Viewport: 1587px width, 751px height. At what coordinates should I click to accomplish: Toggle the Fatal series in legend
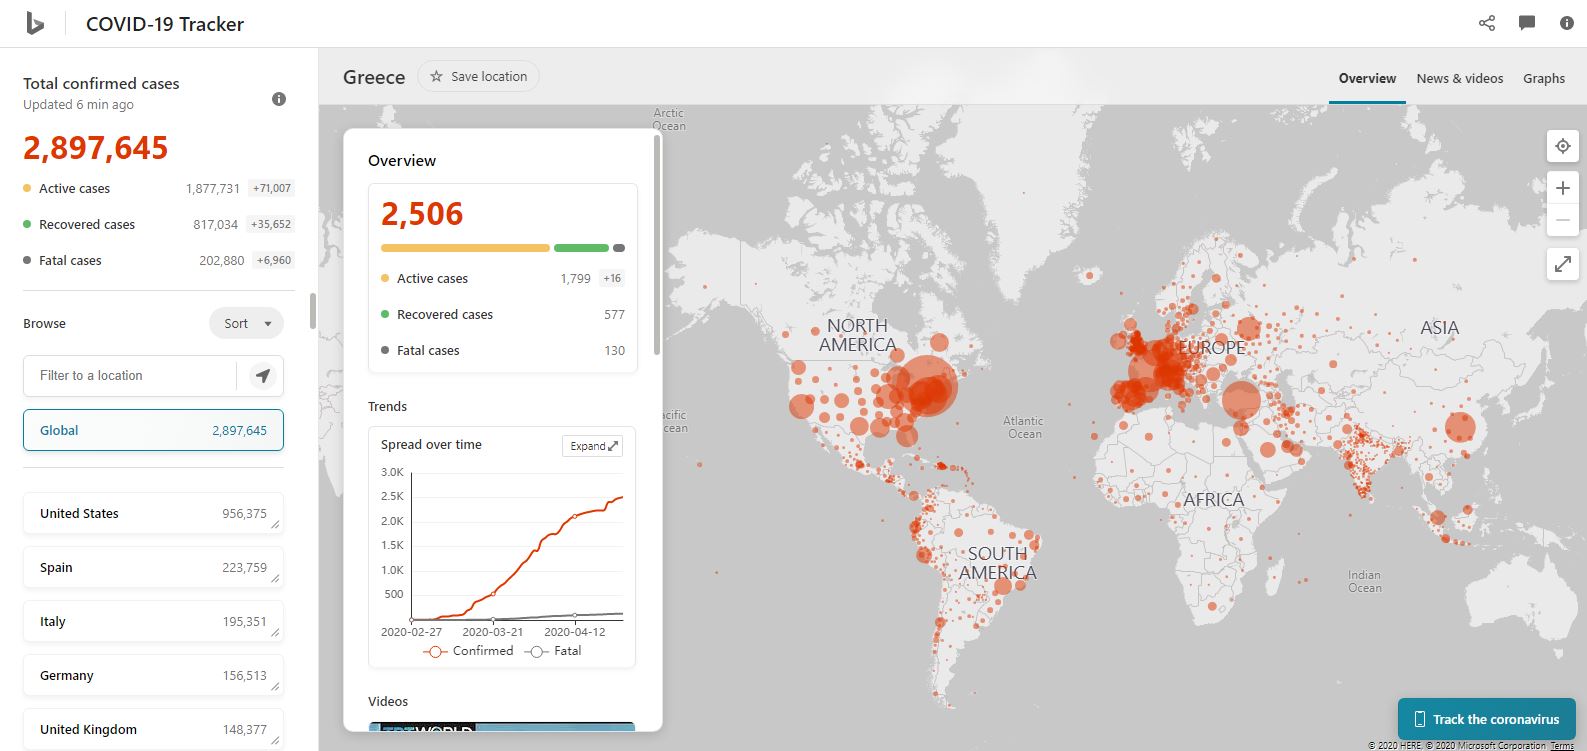[x=554, y=651]
